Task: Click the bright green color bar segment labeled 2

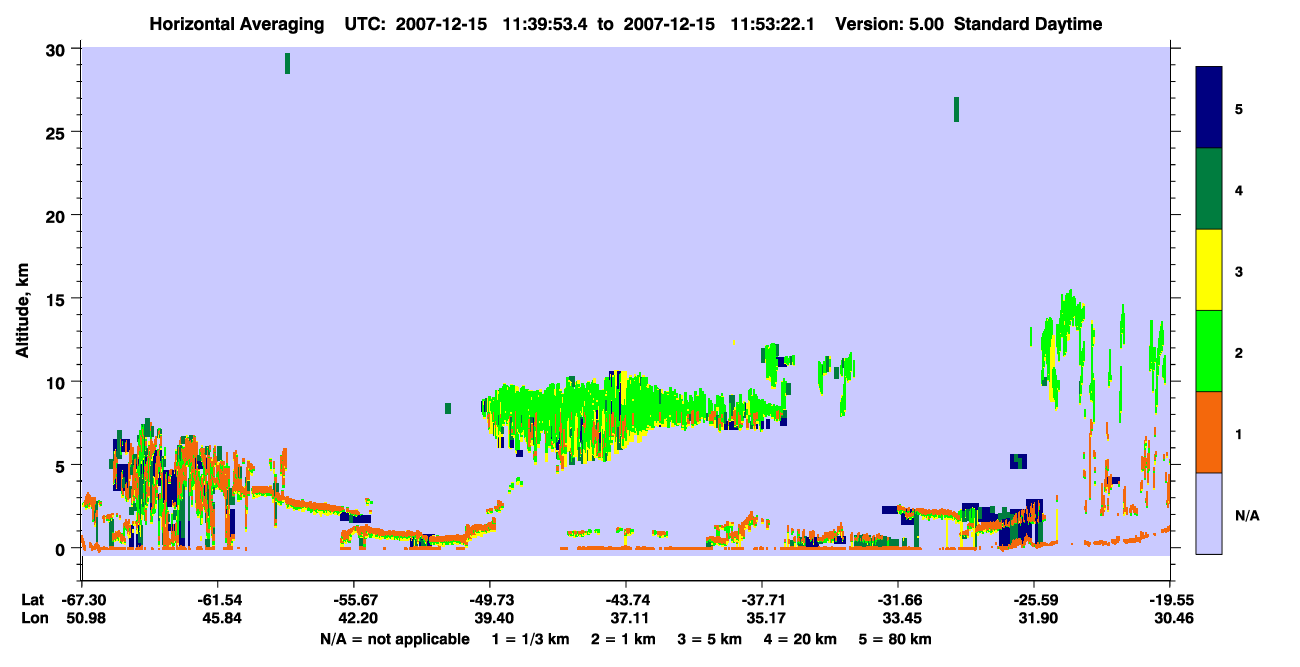Action: coord(1209,351)
